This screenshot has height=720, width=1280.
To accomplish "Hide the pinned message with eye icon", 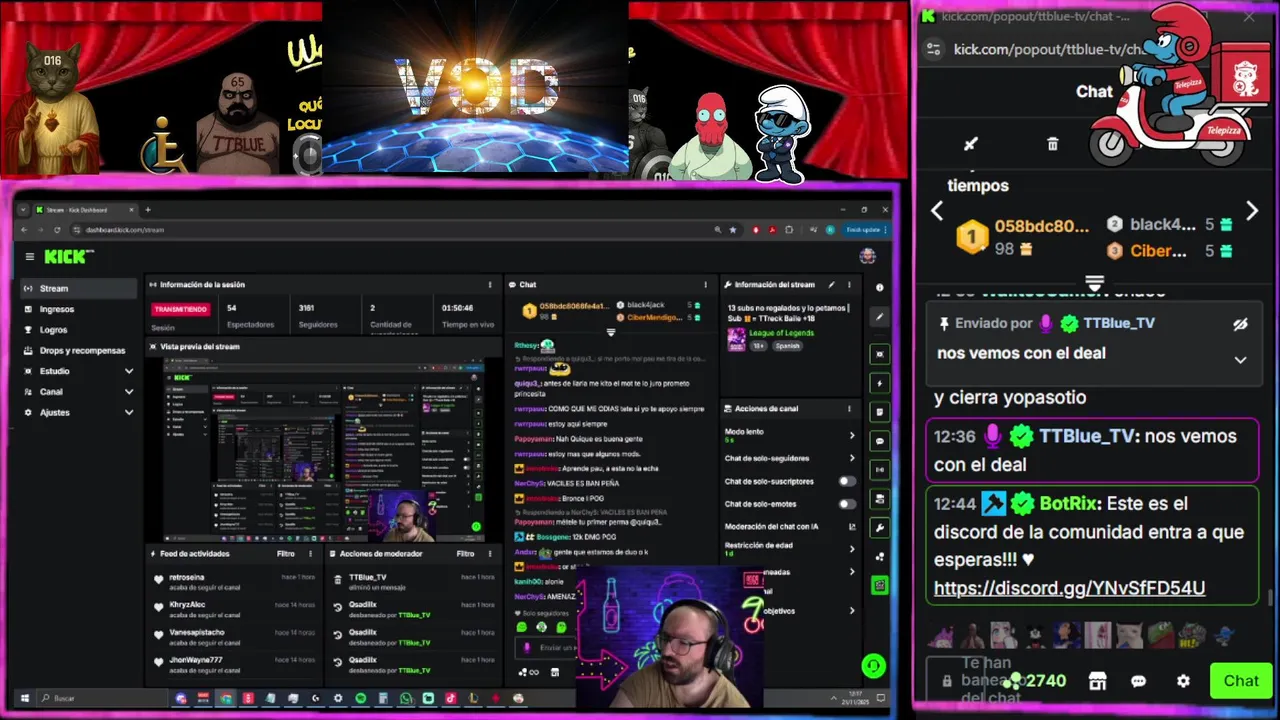I will (1241, 324).
